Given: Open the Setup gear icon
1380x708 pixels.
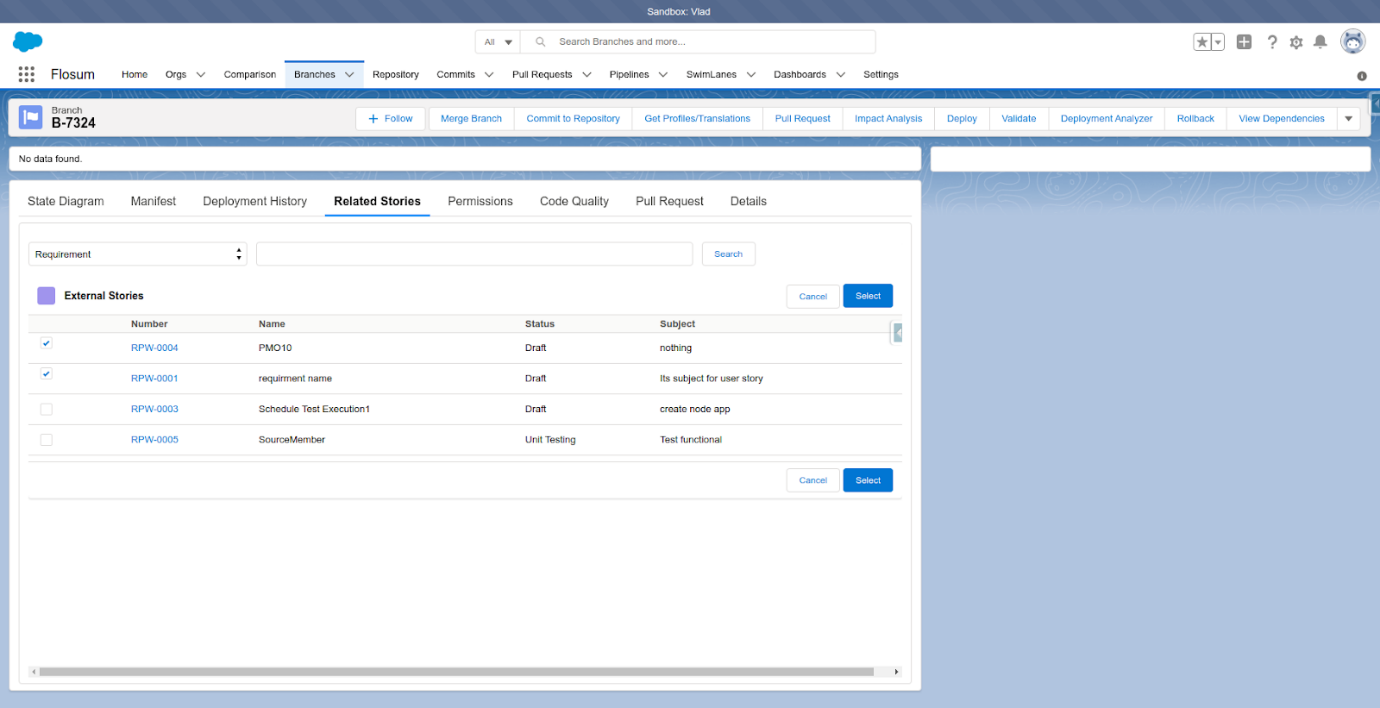Looking at the screenshot, I should click(x=1296, y=41).
